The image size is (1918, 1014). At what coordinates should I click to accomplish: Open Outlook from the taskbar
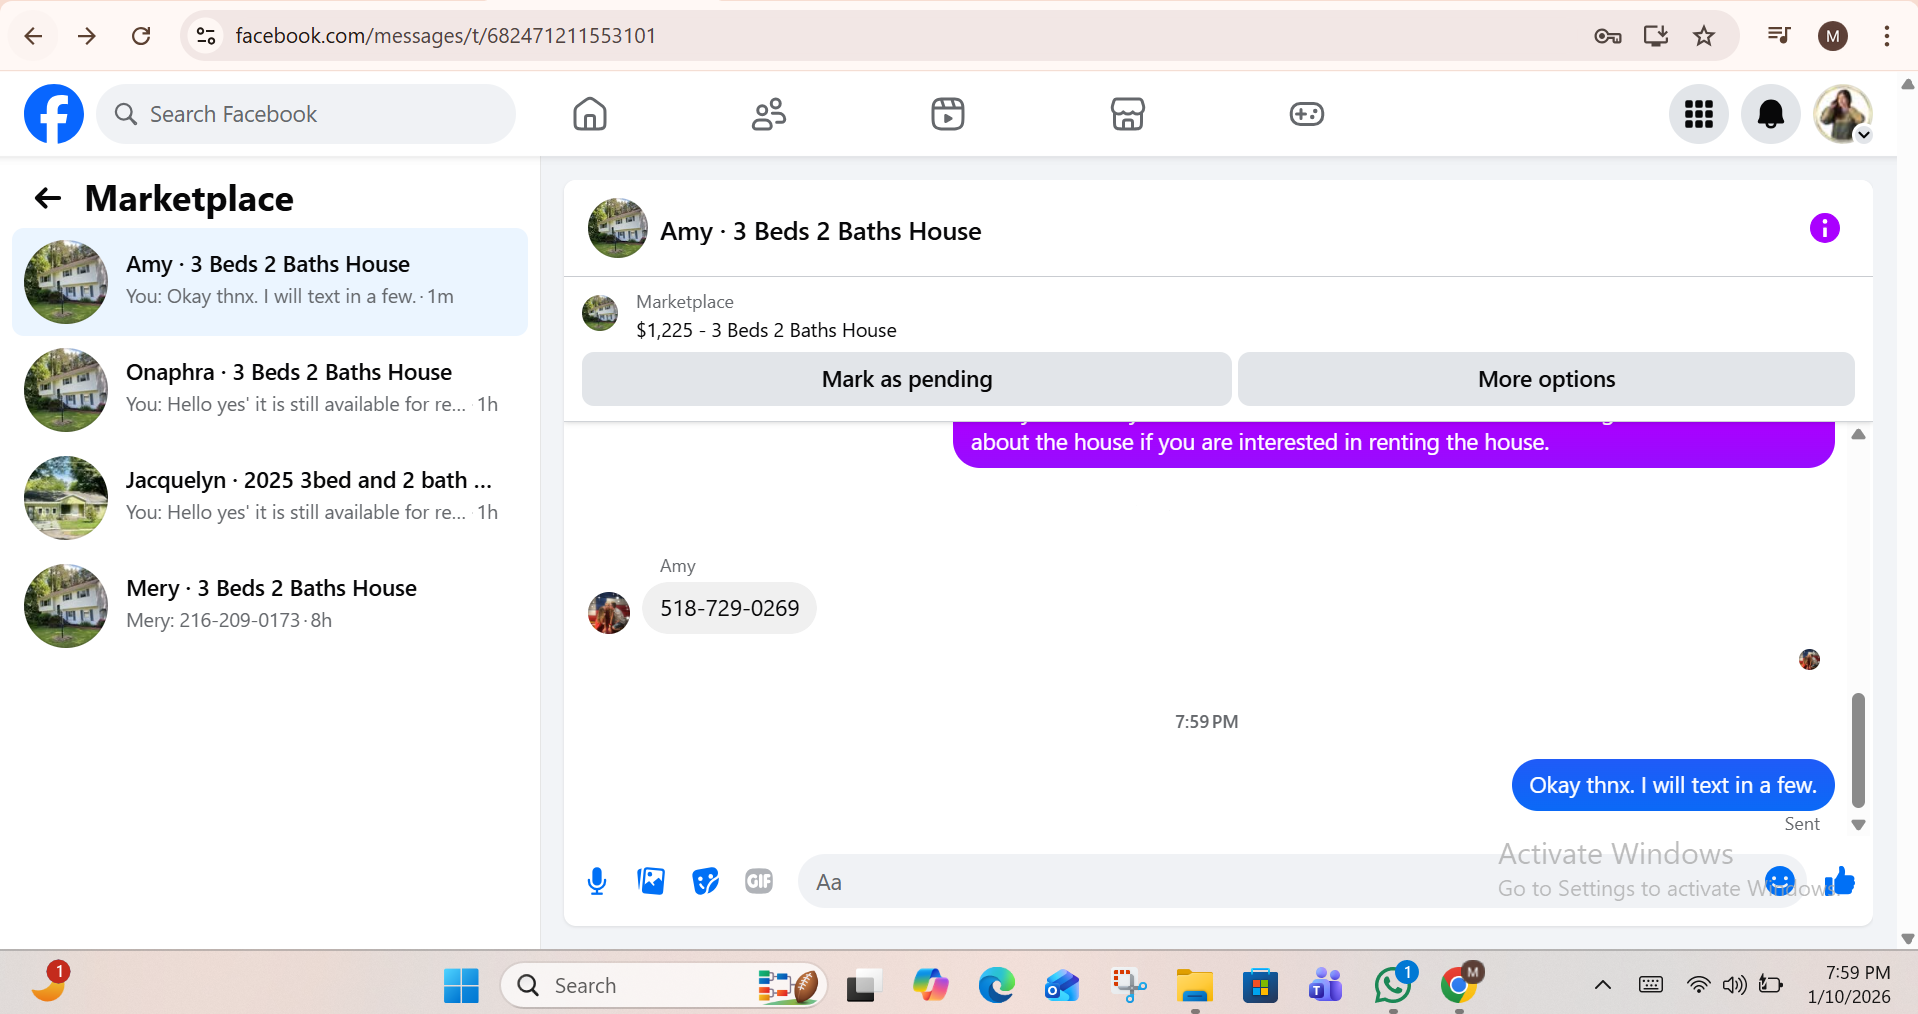pos(1062,985)
